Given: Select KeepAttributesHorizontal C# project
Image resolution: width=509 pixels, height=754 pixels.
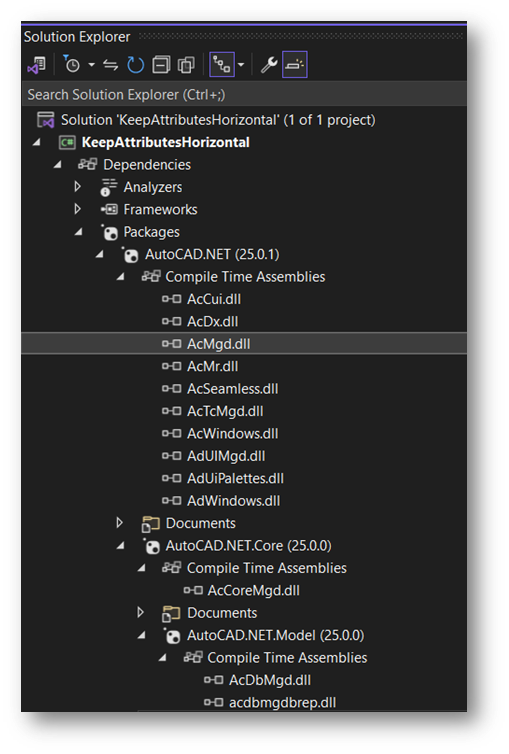Looking at the screenshot, I should [x=165, y=142].
